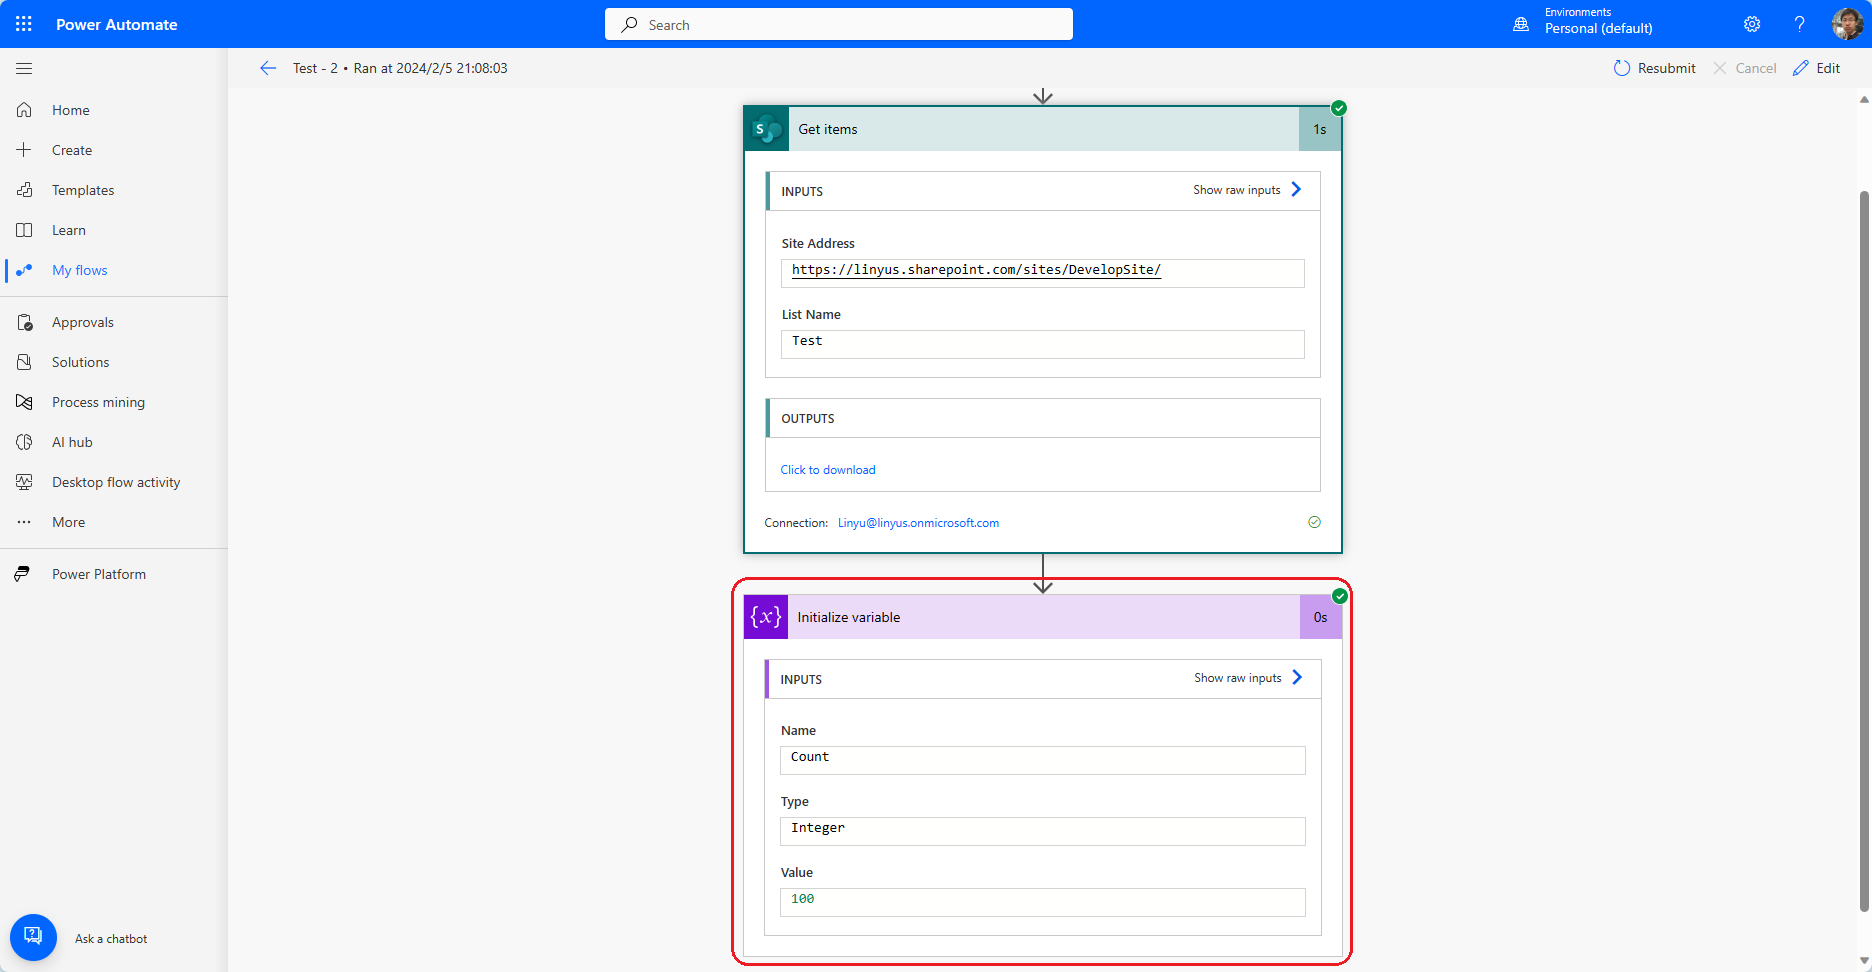Click the search magnifier icon

click(629, 24)
